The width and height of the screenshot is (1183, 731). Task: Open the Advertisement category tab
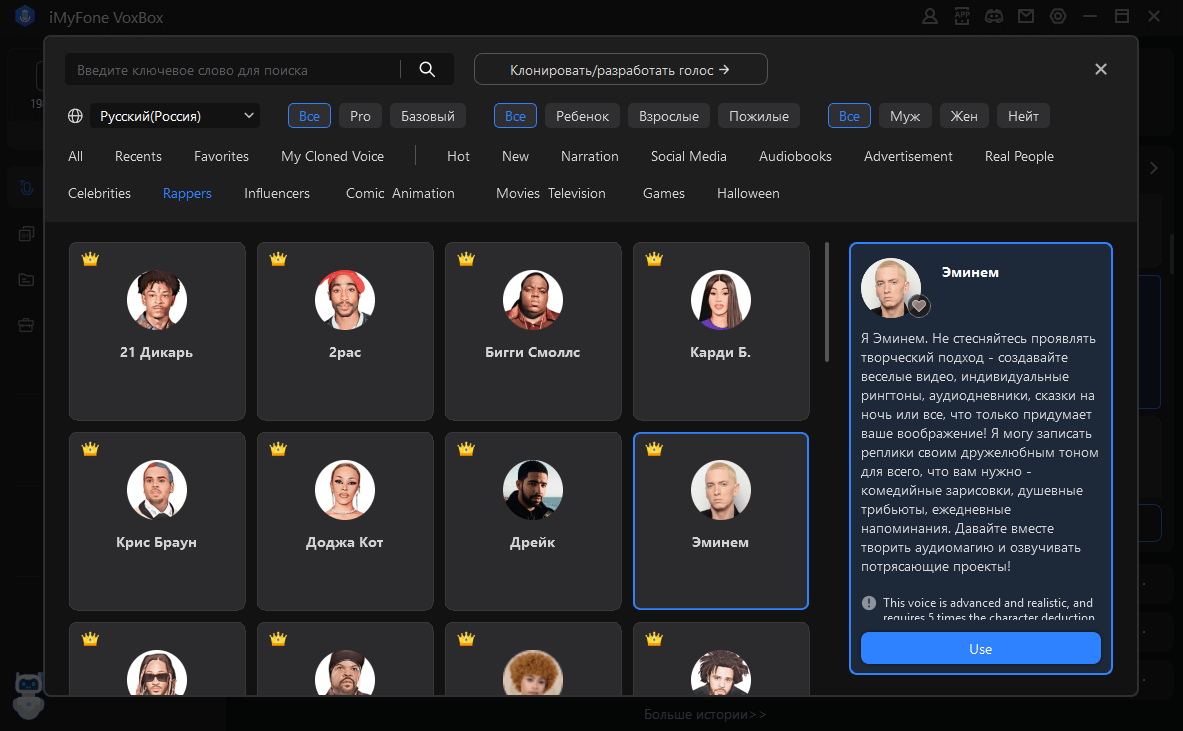(x=908, y=156)
